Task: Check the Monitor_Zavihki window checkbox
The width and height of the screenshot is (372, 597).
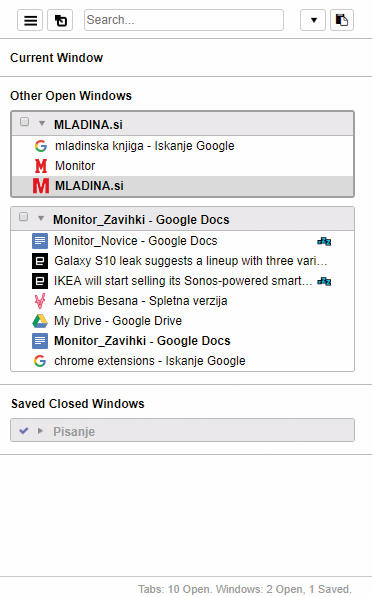Action: (x=24, y=217)
